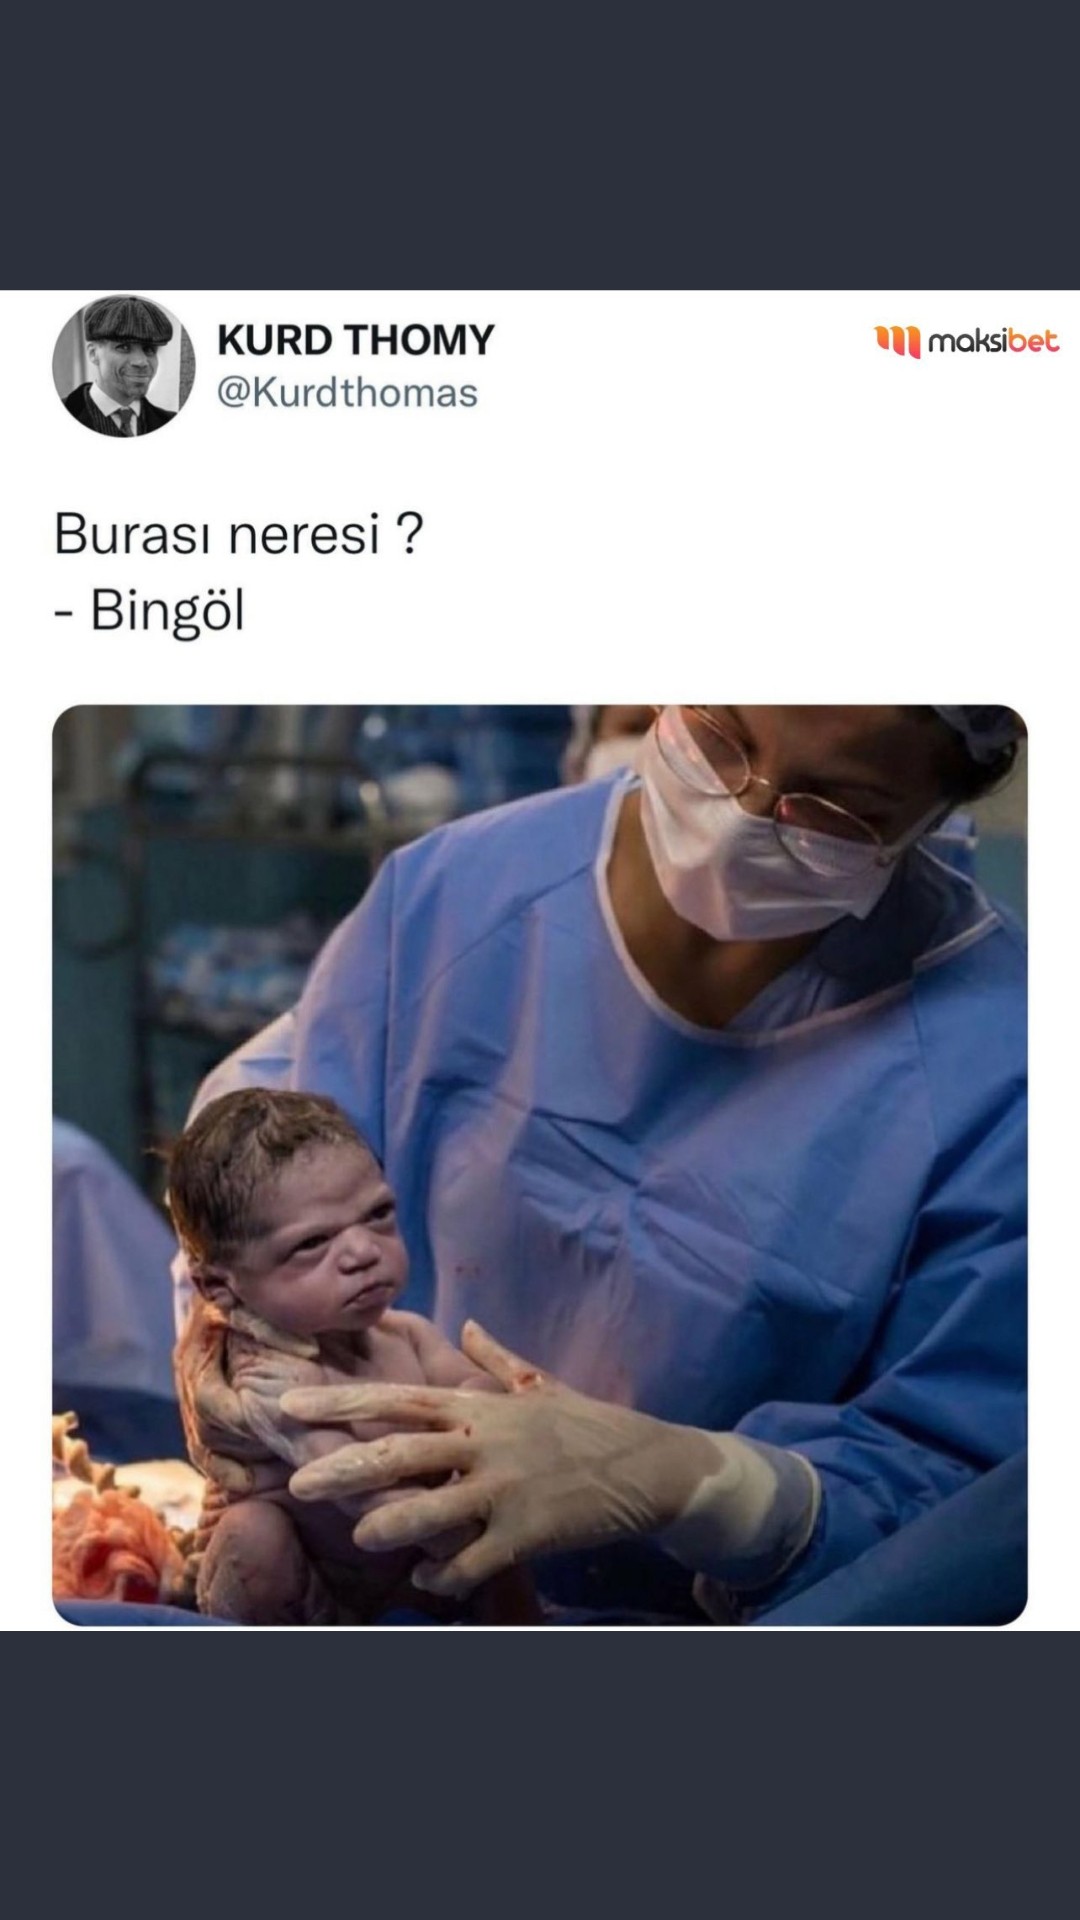The width and height of the screenshot is (1080, 1920).
Task: Tap the question mark in tweet text
Action: pyautogui.click(x=409, y=533)
